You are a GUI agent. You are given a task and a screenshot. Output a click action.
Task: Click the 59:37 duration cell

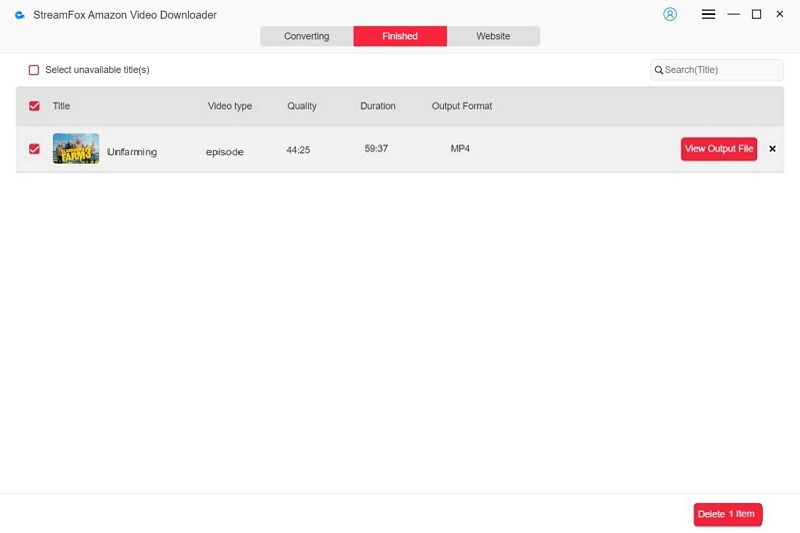click(x=376, y=148)
